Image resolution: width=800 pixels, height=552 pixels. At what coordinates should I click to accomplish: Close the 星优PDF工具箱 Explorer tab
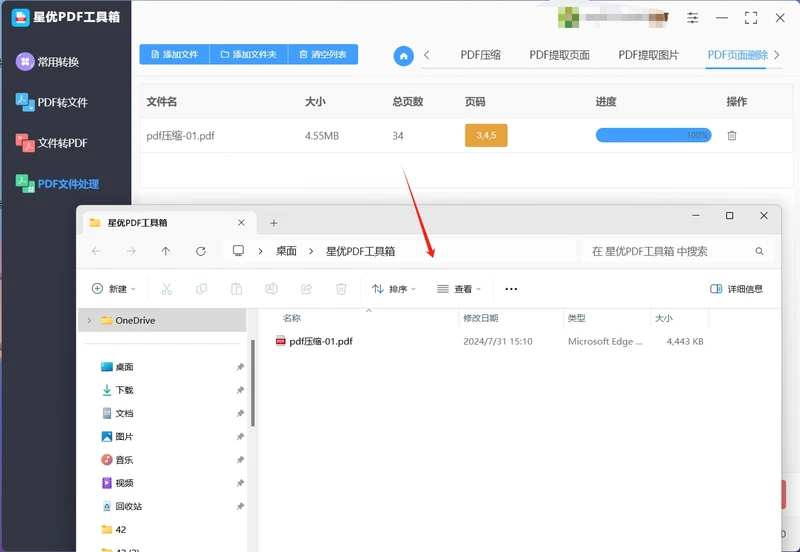(x=241, y=222)
